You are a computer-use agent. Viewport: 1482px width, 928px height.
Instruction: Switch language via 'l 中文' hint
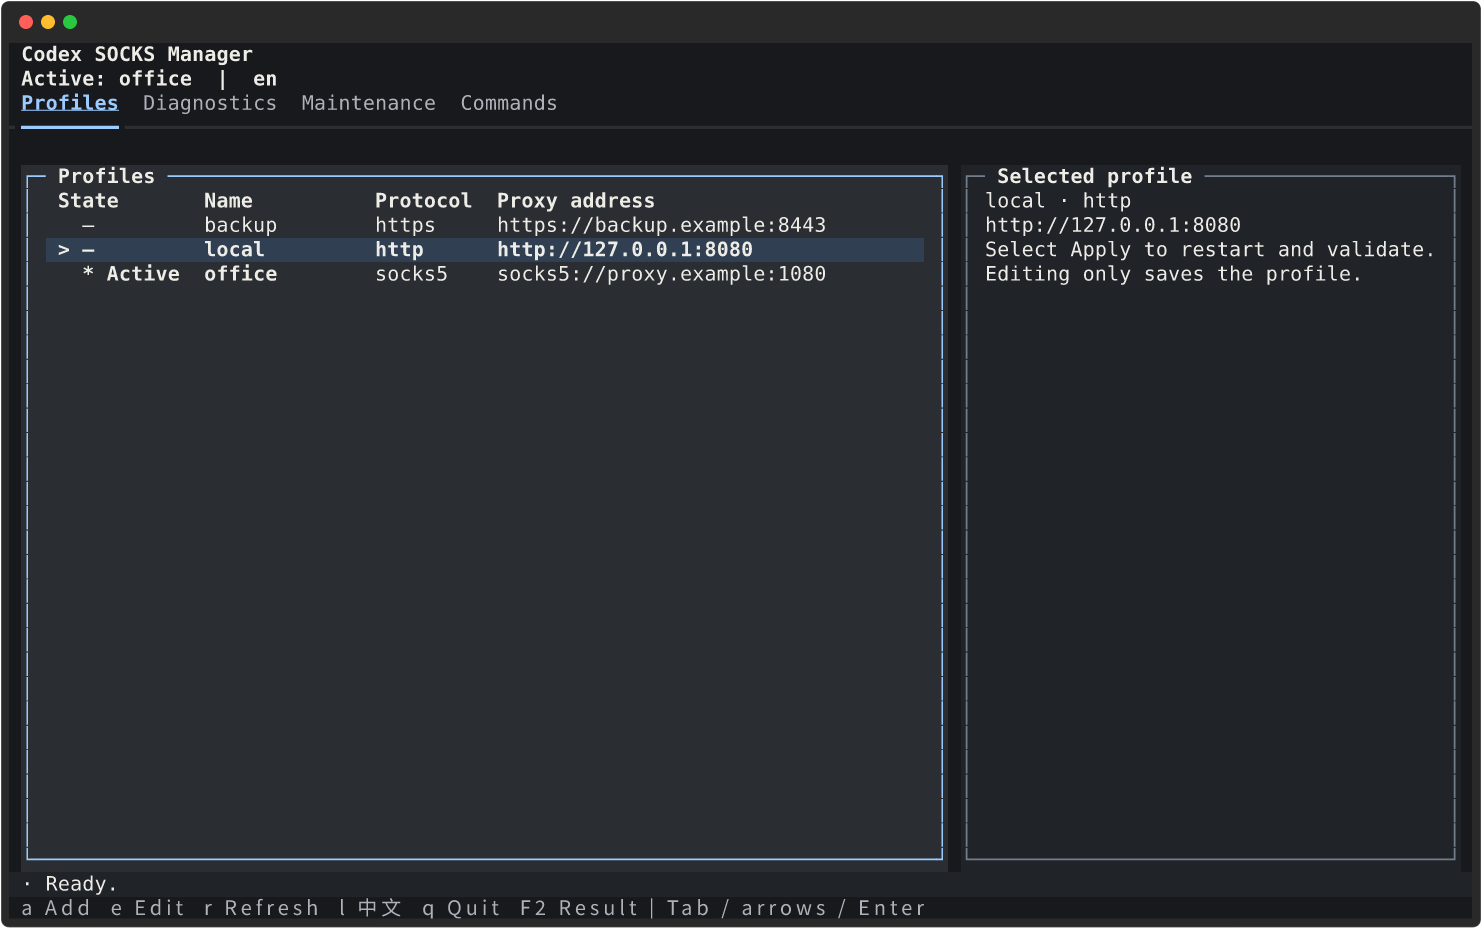(370, 908)
